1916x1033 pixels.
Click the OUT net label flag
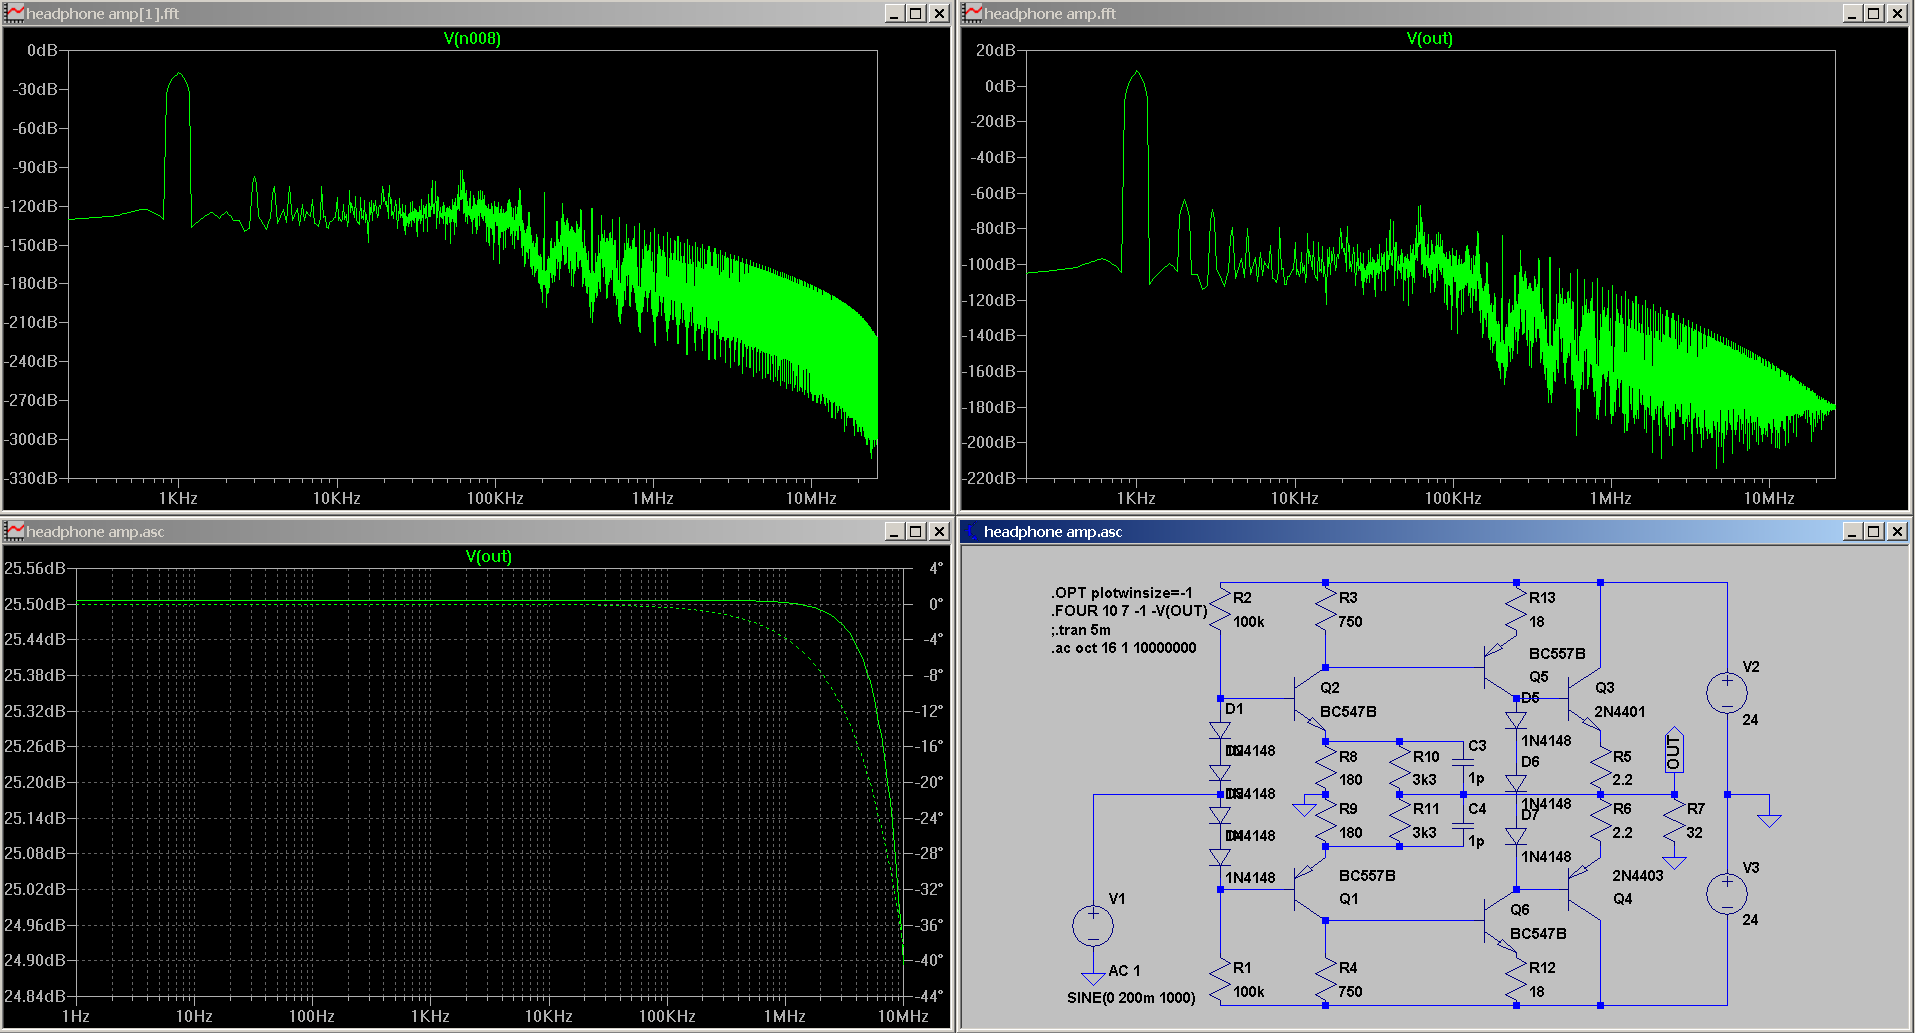(1674, 750)
